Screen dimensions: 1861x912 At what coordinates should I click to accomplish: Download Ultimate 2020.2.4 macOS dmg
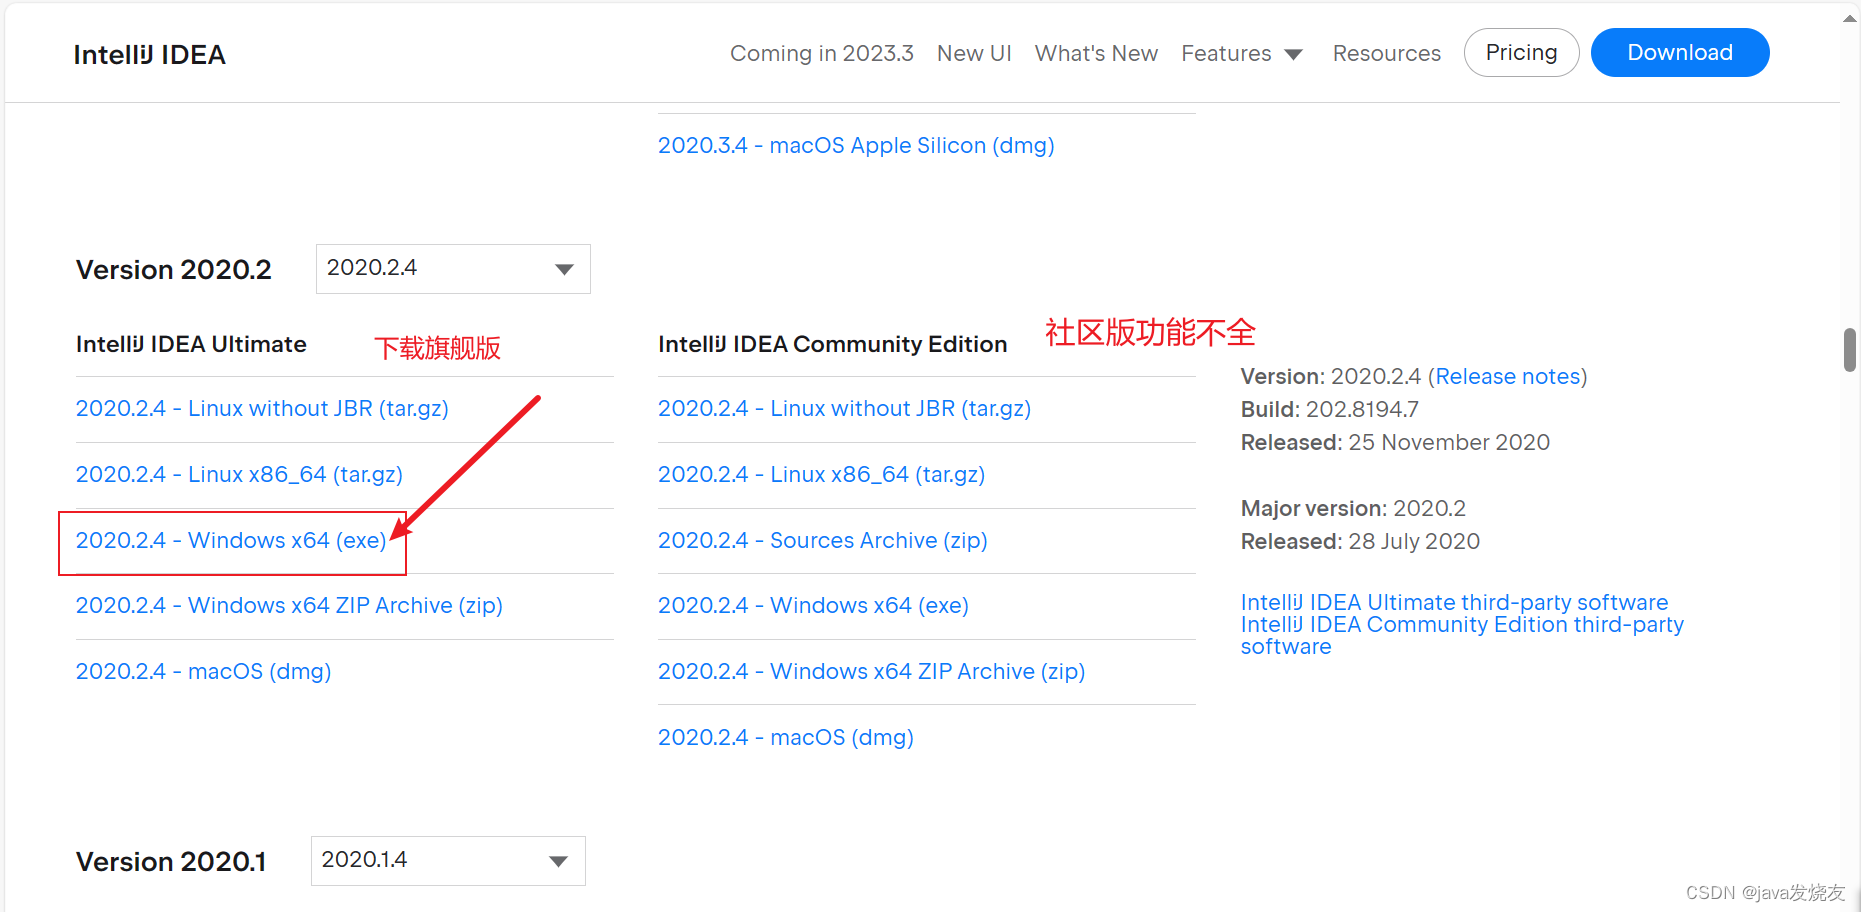pos(203,671)
